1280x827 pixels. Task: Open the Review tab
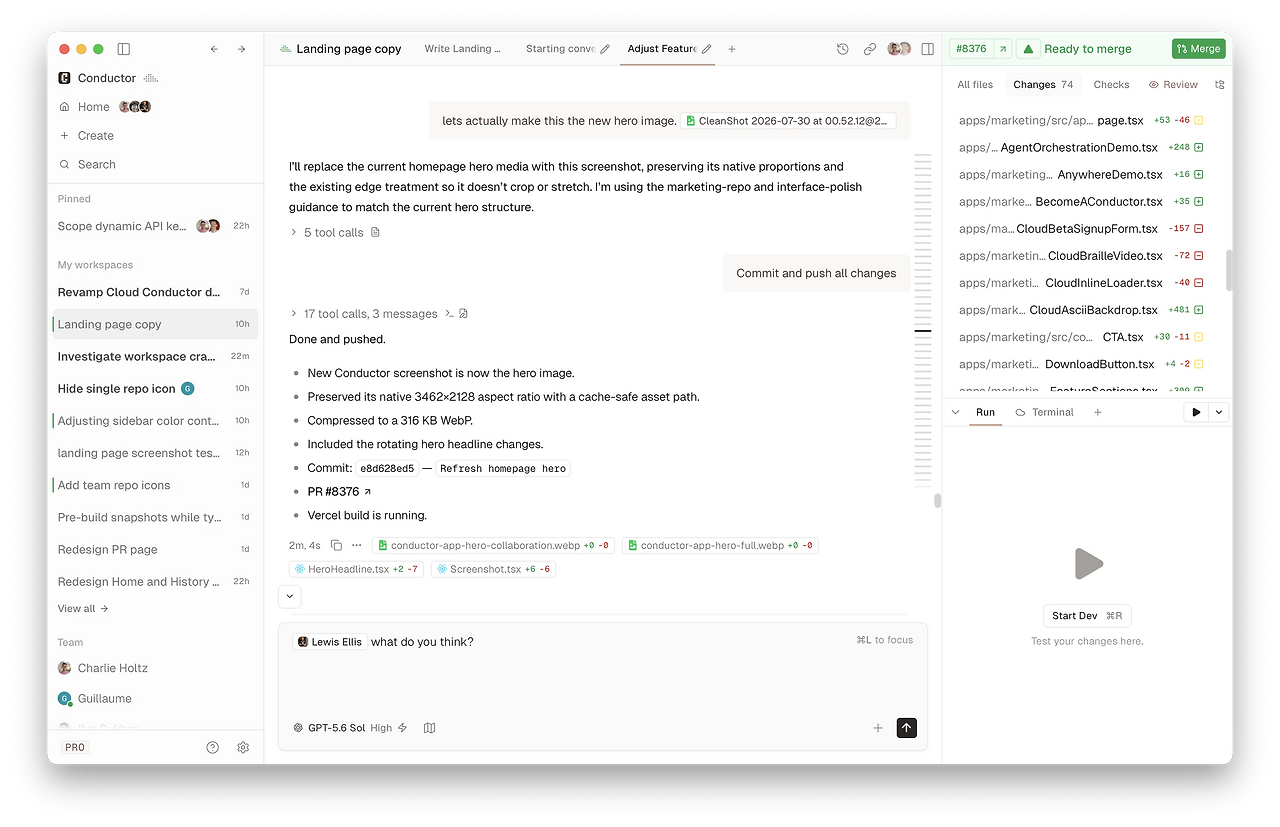point(1173,85)
